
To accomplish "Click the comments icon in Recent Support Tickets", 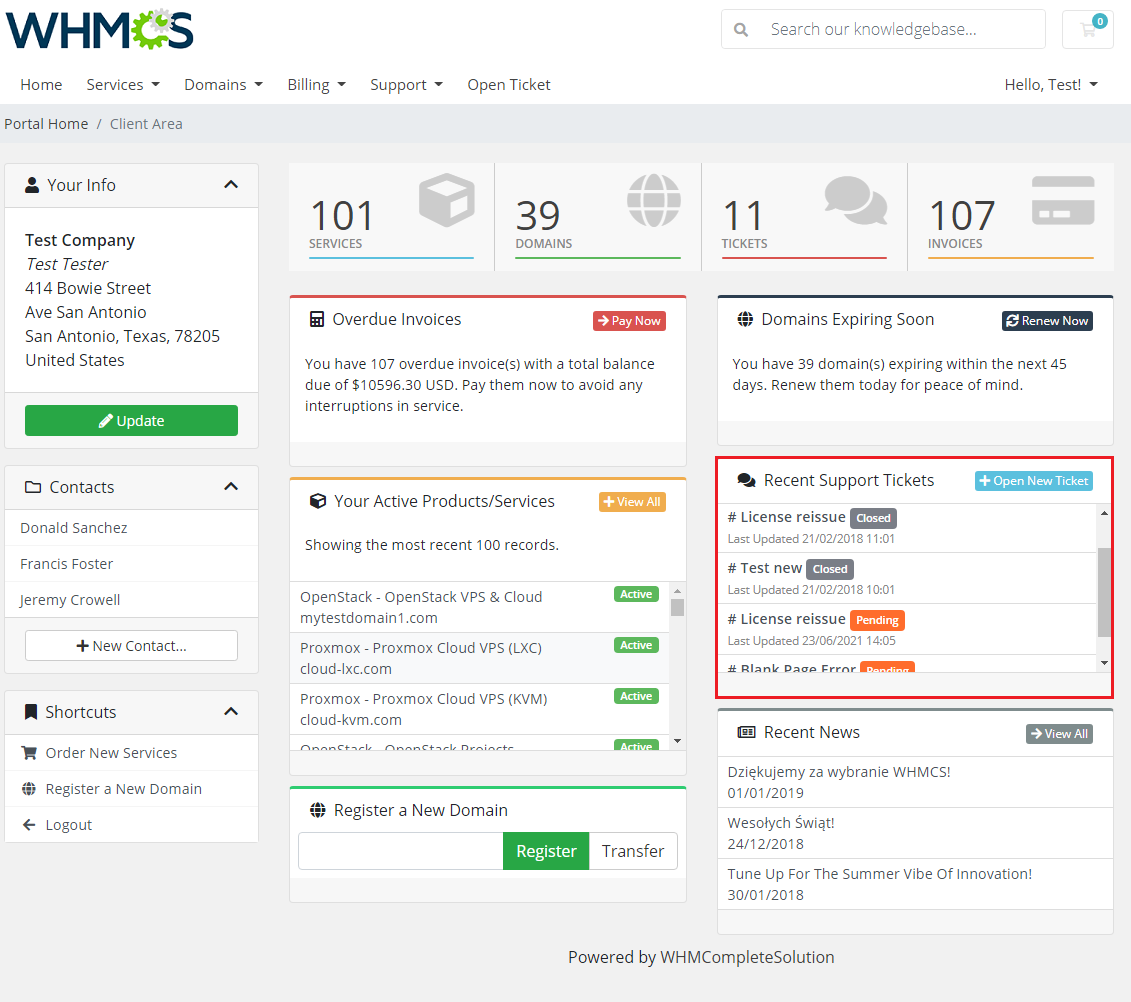I will pyautogui.click(x=747, y=480).
